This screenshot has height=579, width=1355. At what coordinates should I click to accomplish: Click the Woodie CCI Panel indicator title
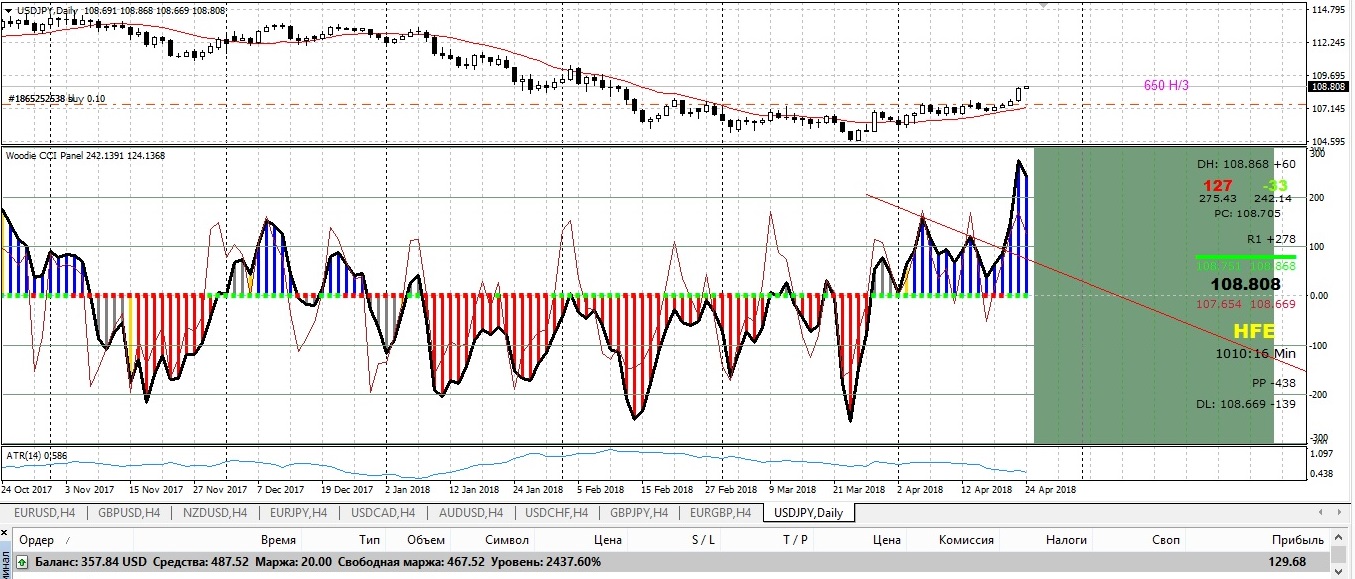(85, 155)
